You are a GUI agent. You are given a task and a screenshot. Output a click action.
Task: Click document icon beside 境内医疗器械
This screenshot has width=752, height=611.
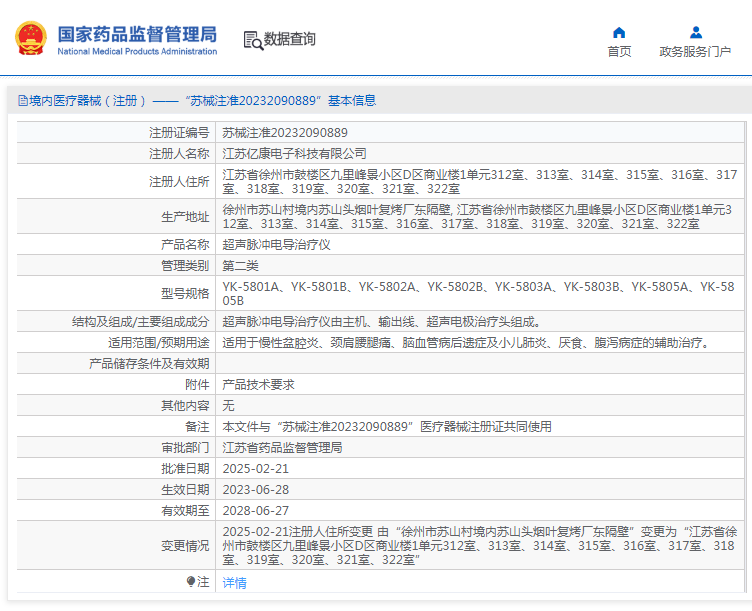coord(23,101)
